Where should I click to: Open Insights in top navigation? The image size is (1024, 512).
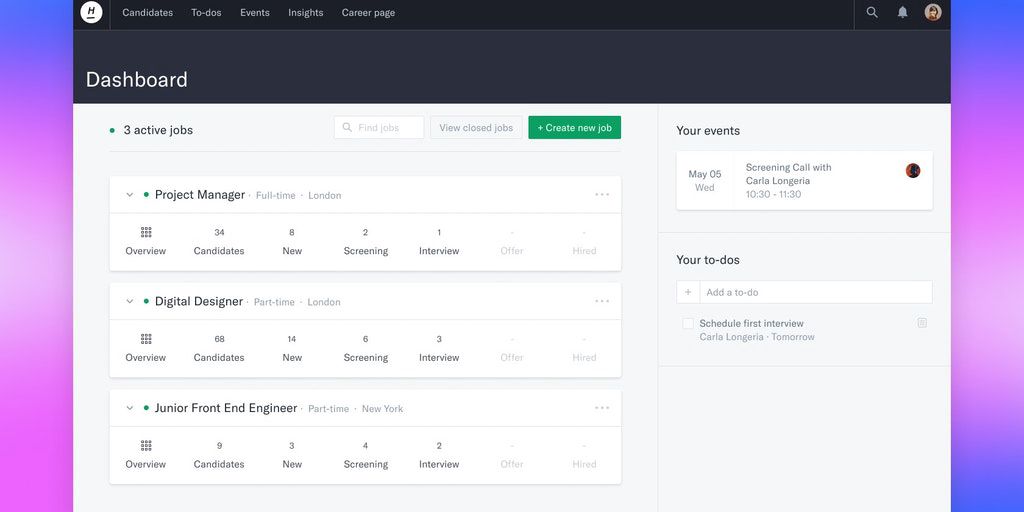pyautogui.click(x=305, y=13)
